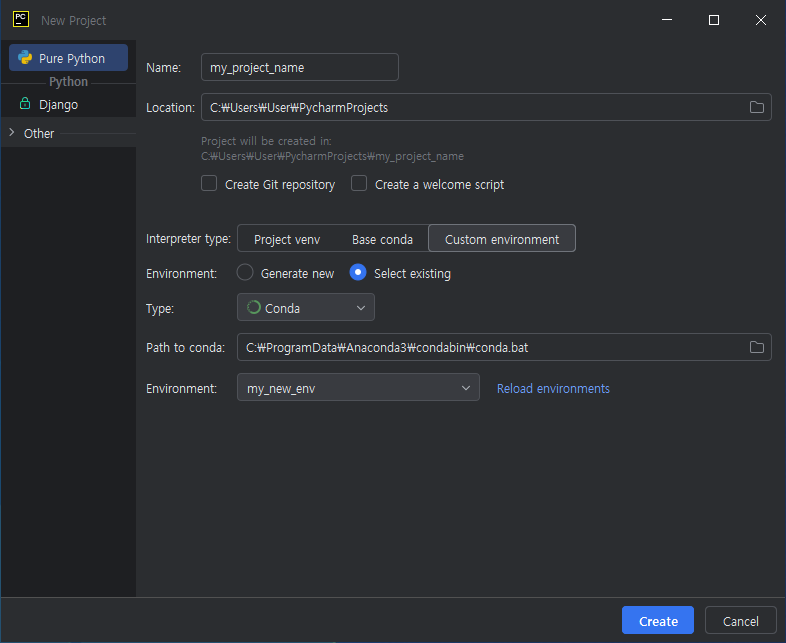Enable Create a welcome script checkbox
This screenshot has height=643, width=786.
[359, 183]
